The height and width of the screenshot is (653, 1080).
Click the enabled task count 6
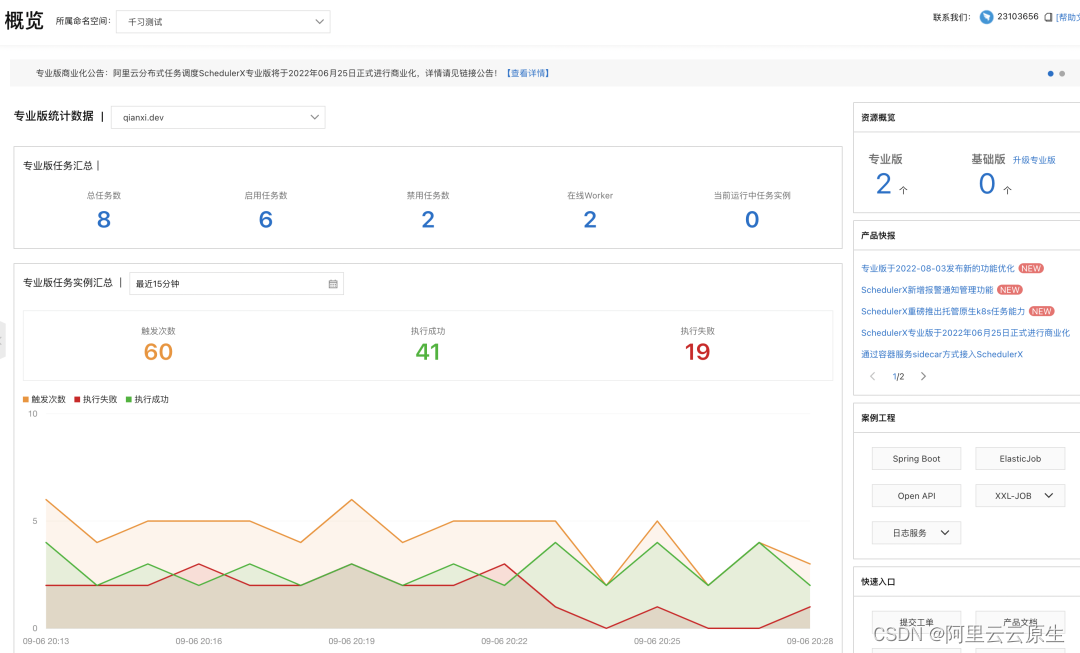[x=266, y=220]
